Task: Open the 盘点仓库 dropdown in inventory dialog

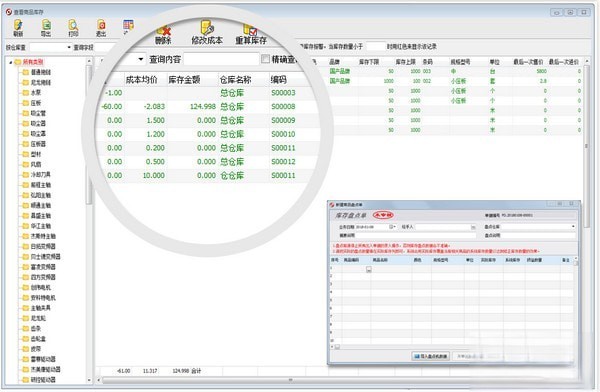Action: tap(573, 227)
